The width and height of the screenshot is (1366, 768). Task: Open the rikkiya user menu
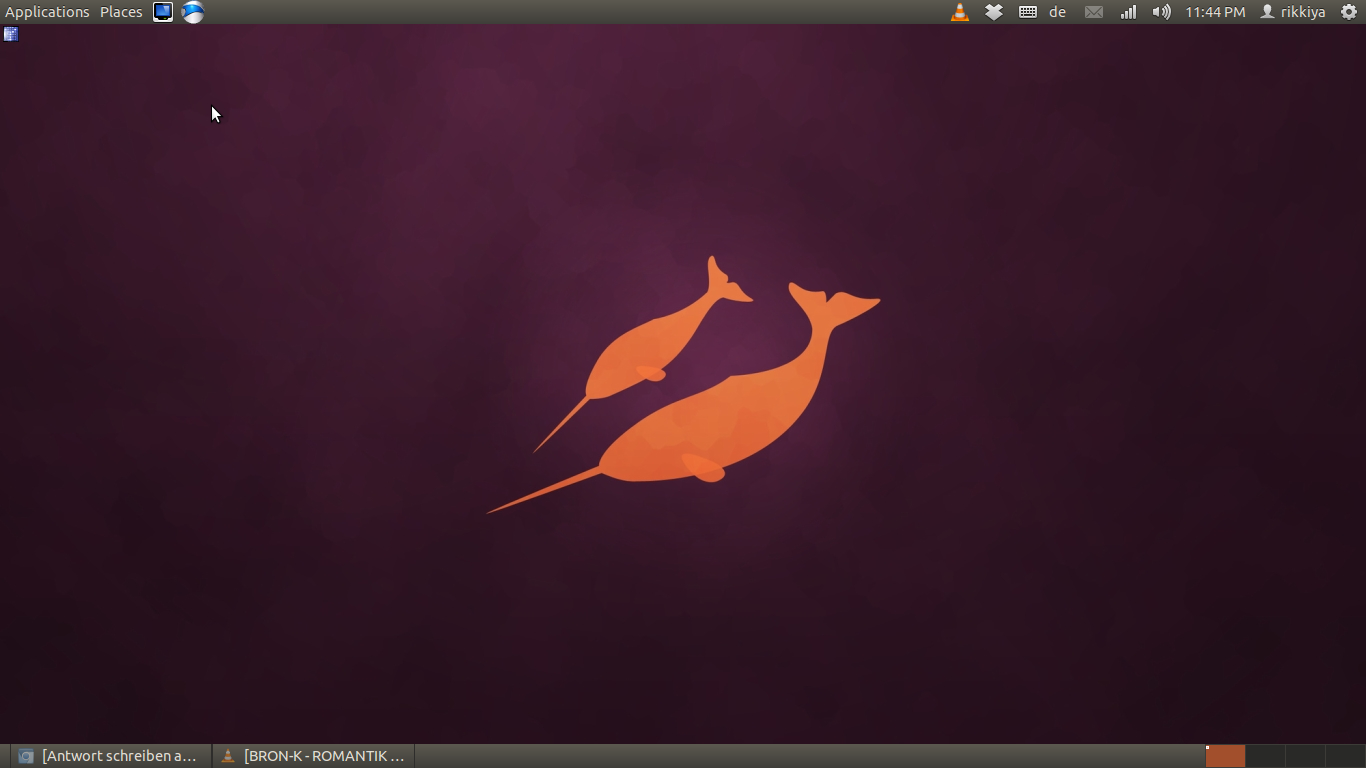tap(1293, 12)
